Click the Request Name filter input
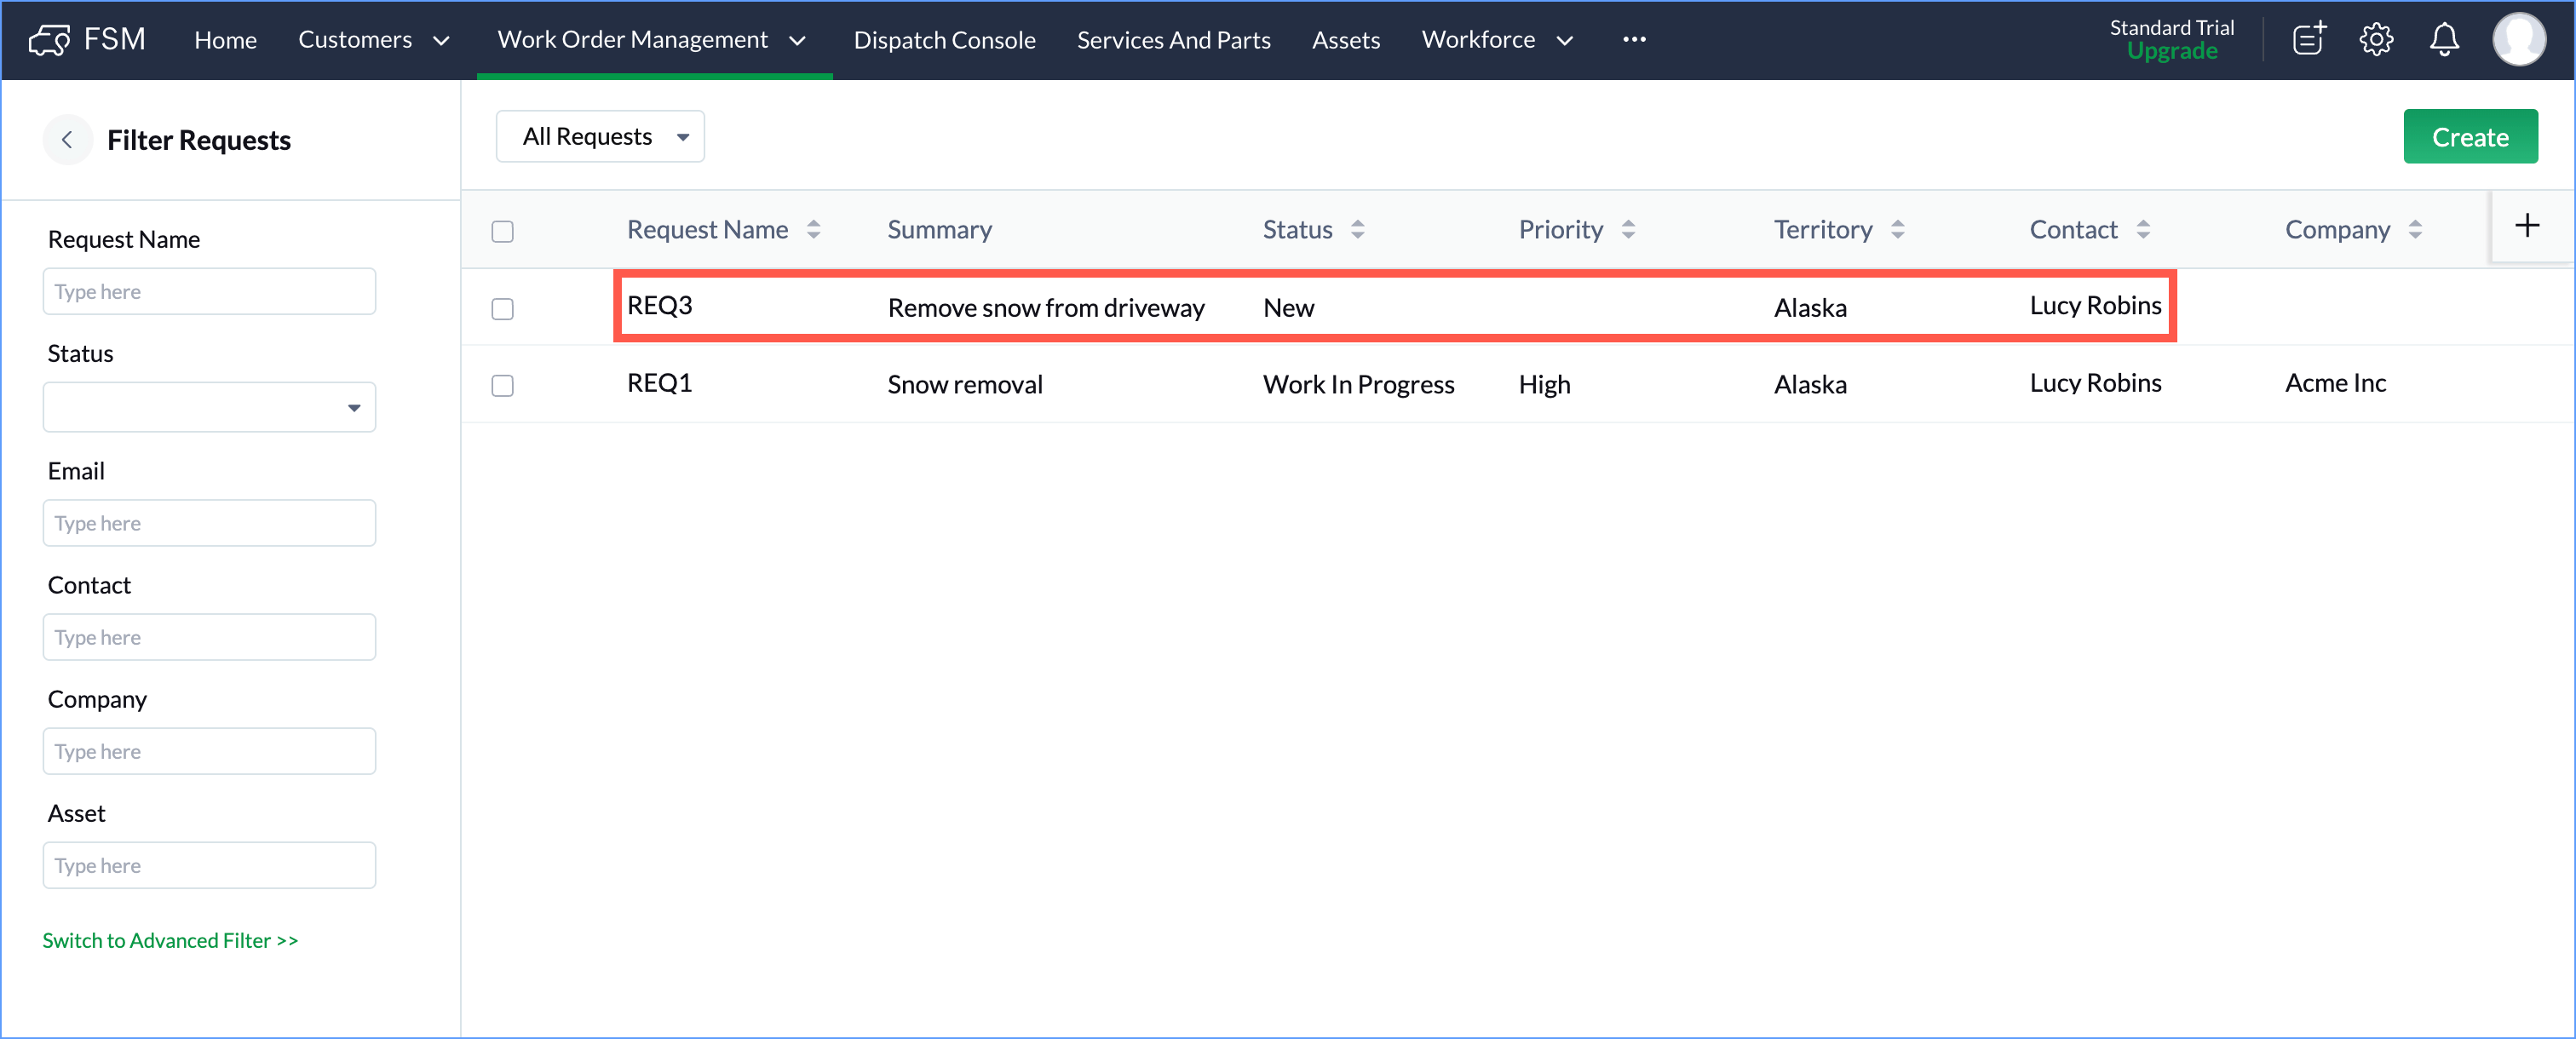 [209, 292]
